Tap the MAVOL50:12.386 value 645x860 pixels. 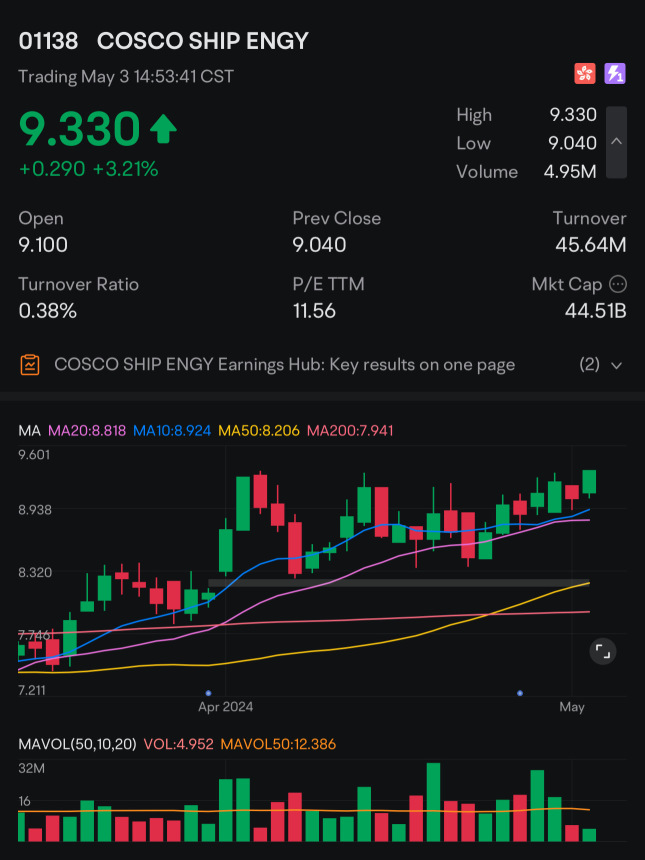tap(278, 744)
